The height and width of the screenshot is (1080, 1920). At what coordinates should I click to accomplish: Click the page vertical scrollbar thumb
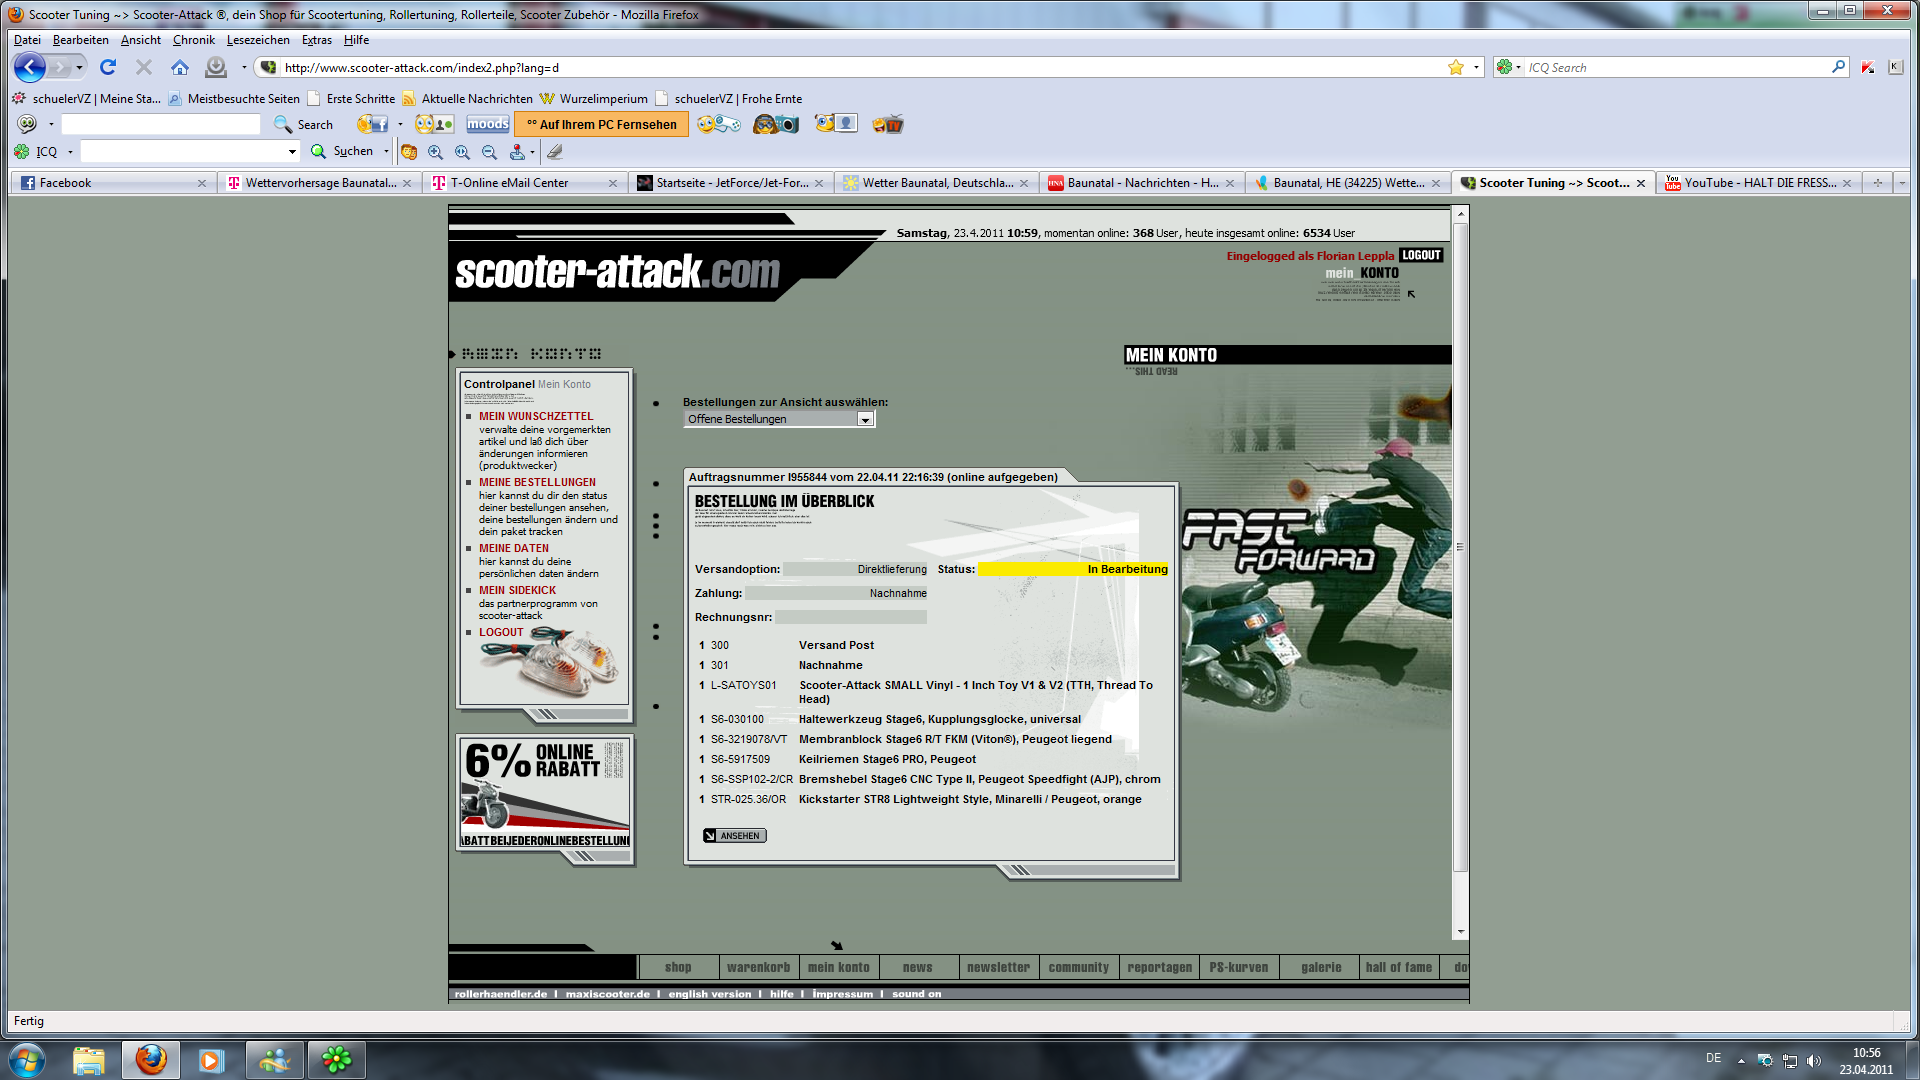click(x=1460, y=546)
